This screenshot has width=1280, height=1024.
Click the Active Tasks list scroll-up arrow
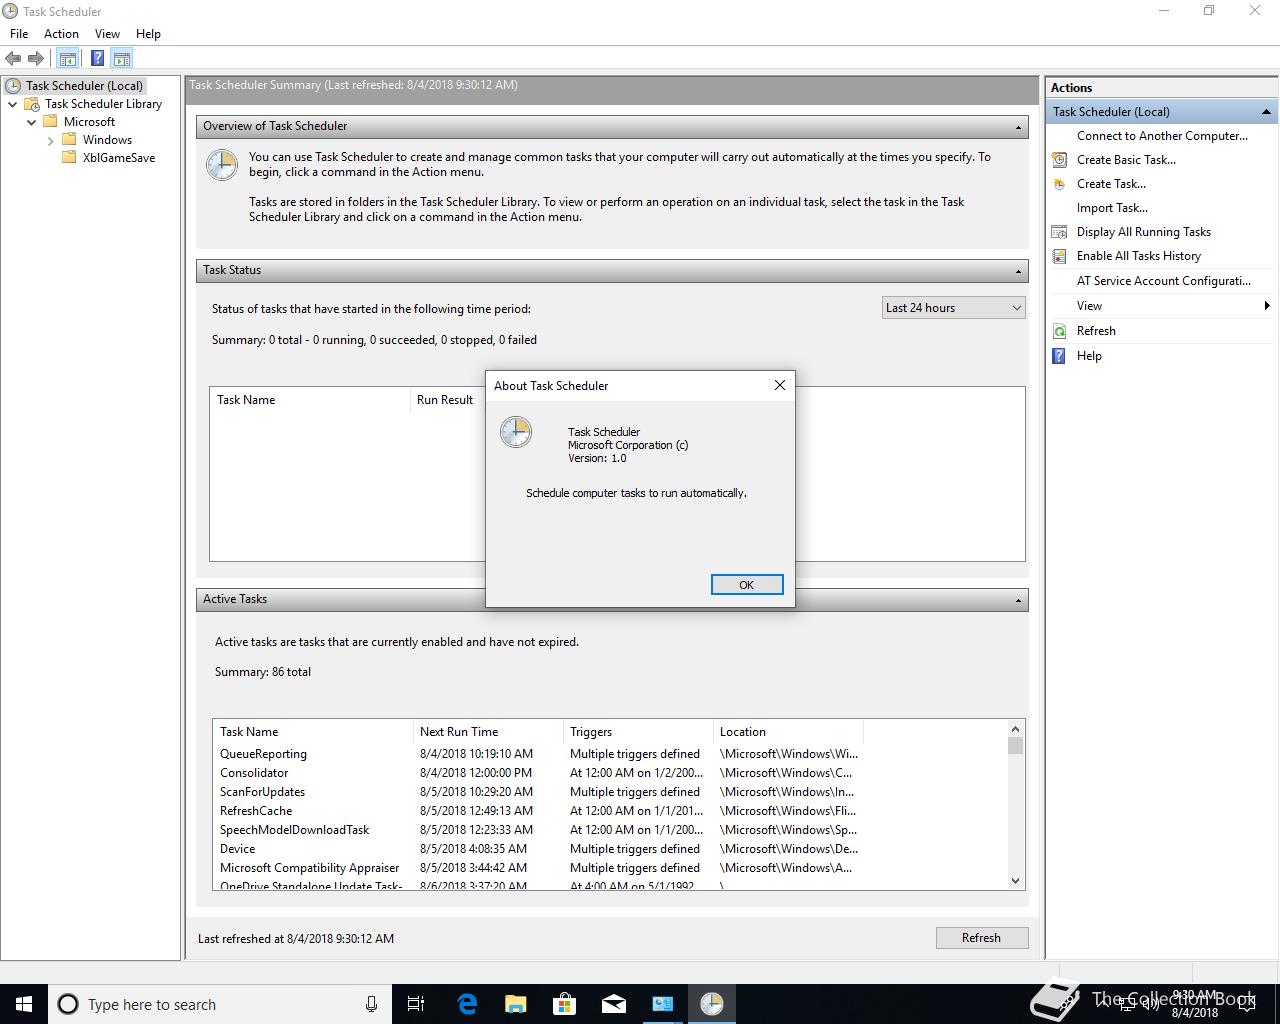pyautogui.click(x=1016, y=729)
